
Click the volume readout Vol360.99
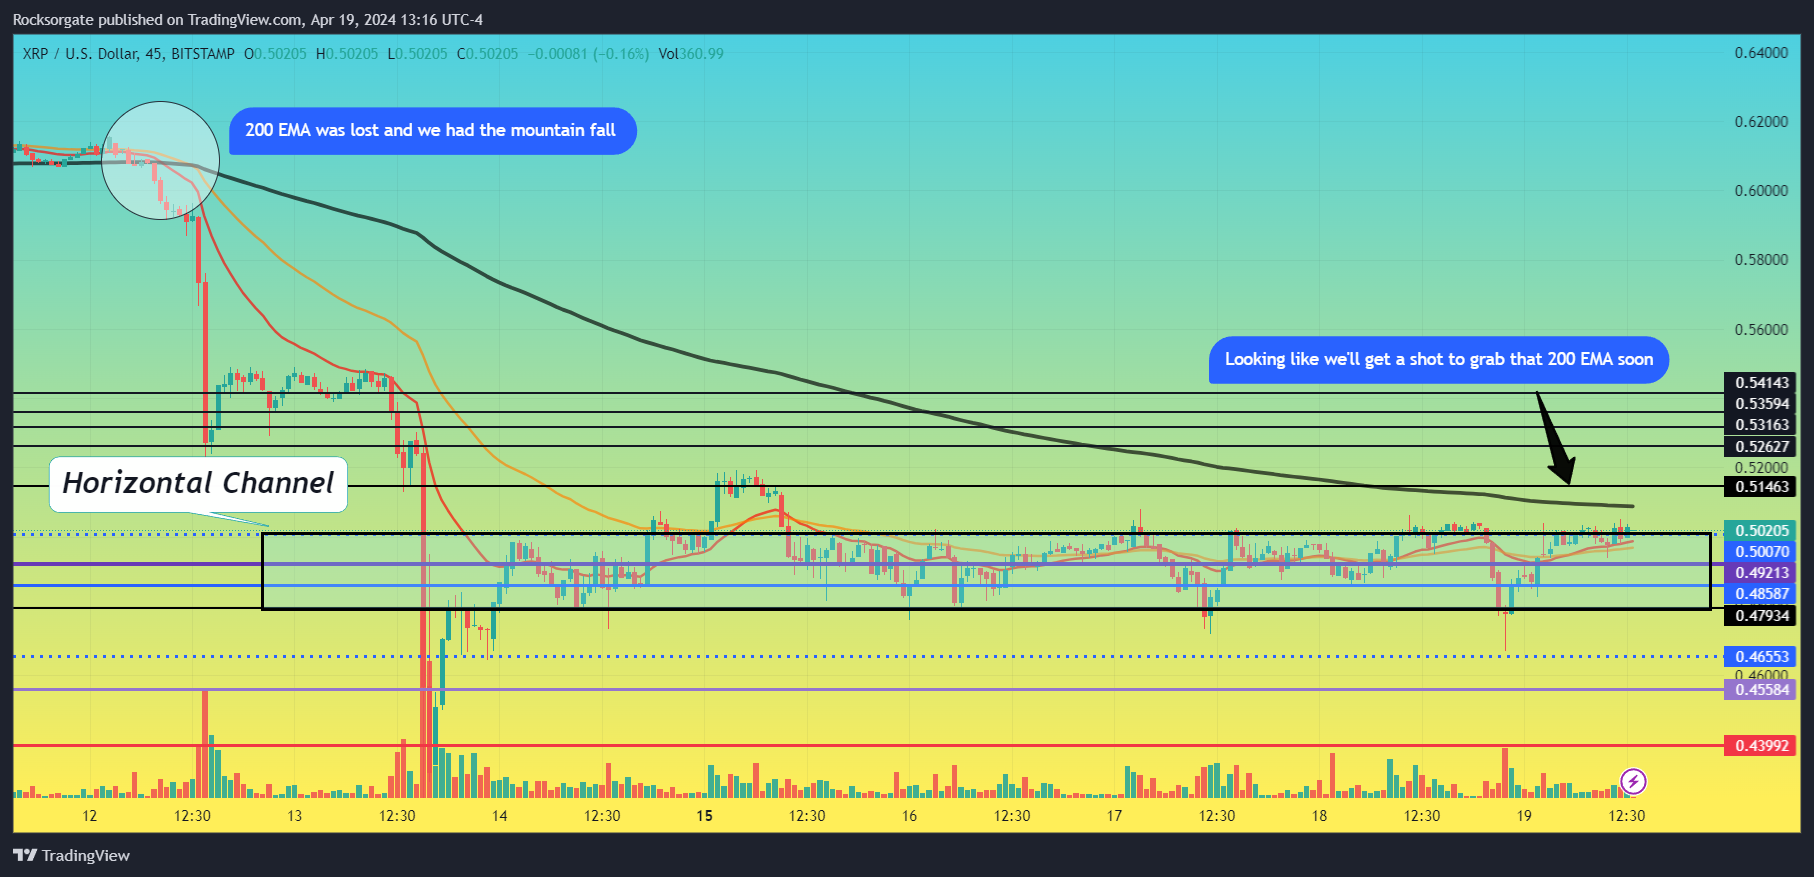point(691,54)
